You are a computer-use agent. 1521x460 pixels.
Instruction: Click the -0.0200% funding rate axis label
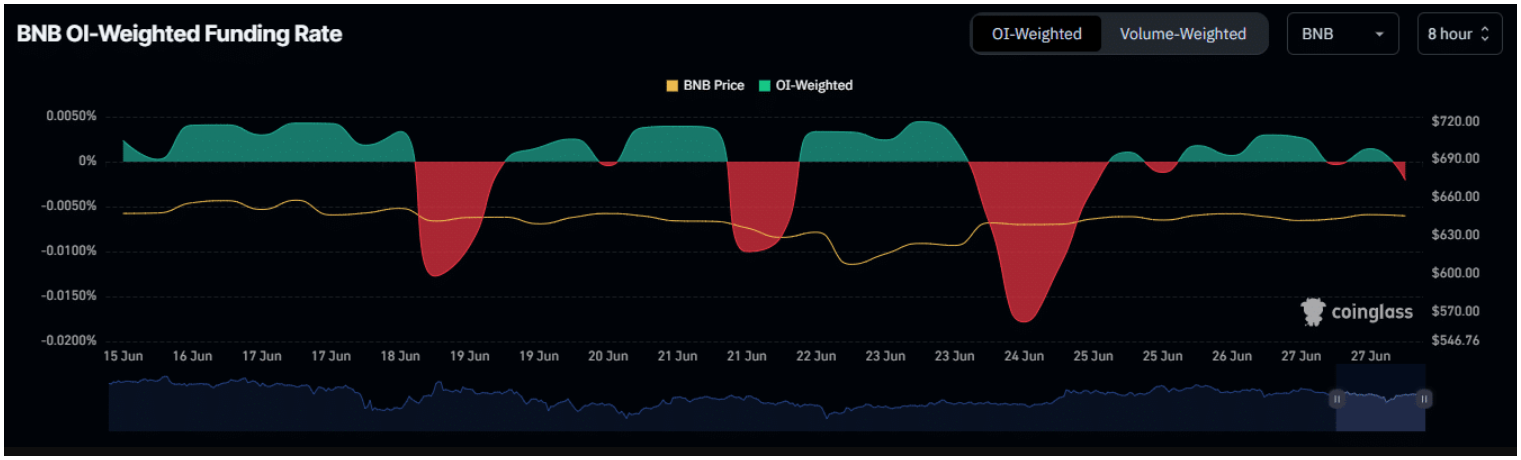[67, 341]
